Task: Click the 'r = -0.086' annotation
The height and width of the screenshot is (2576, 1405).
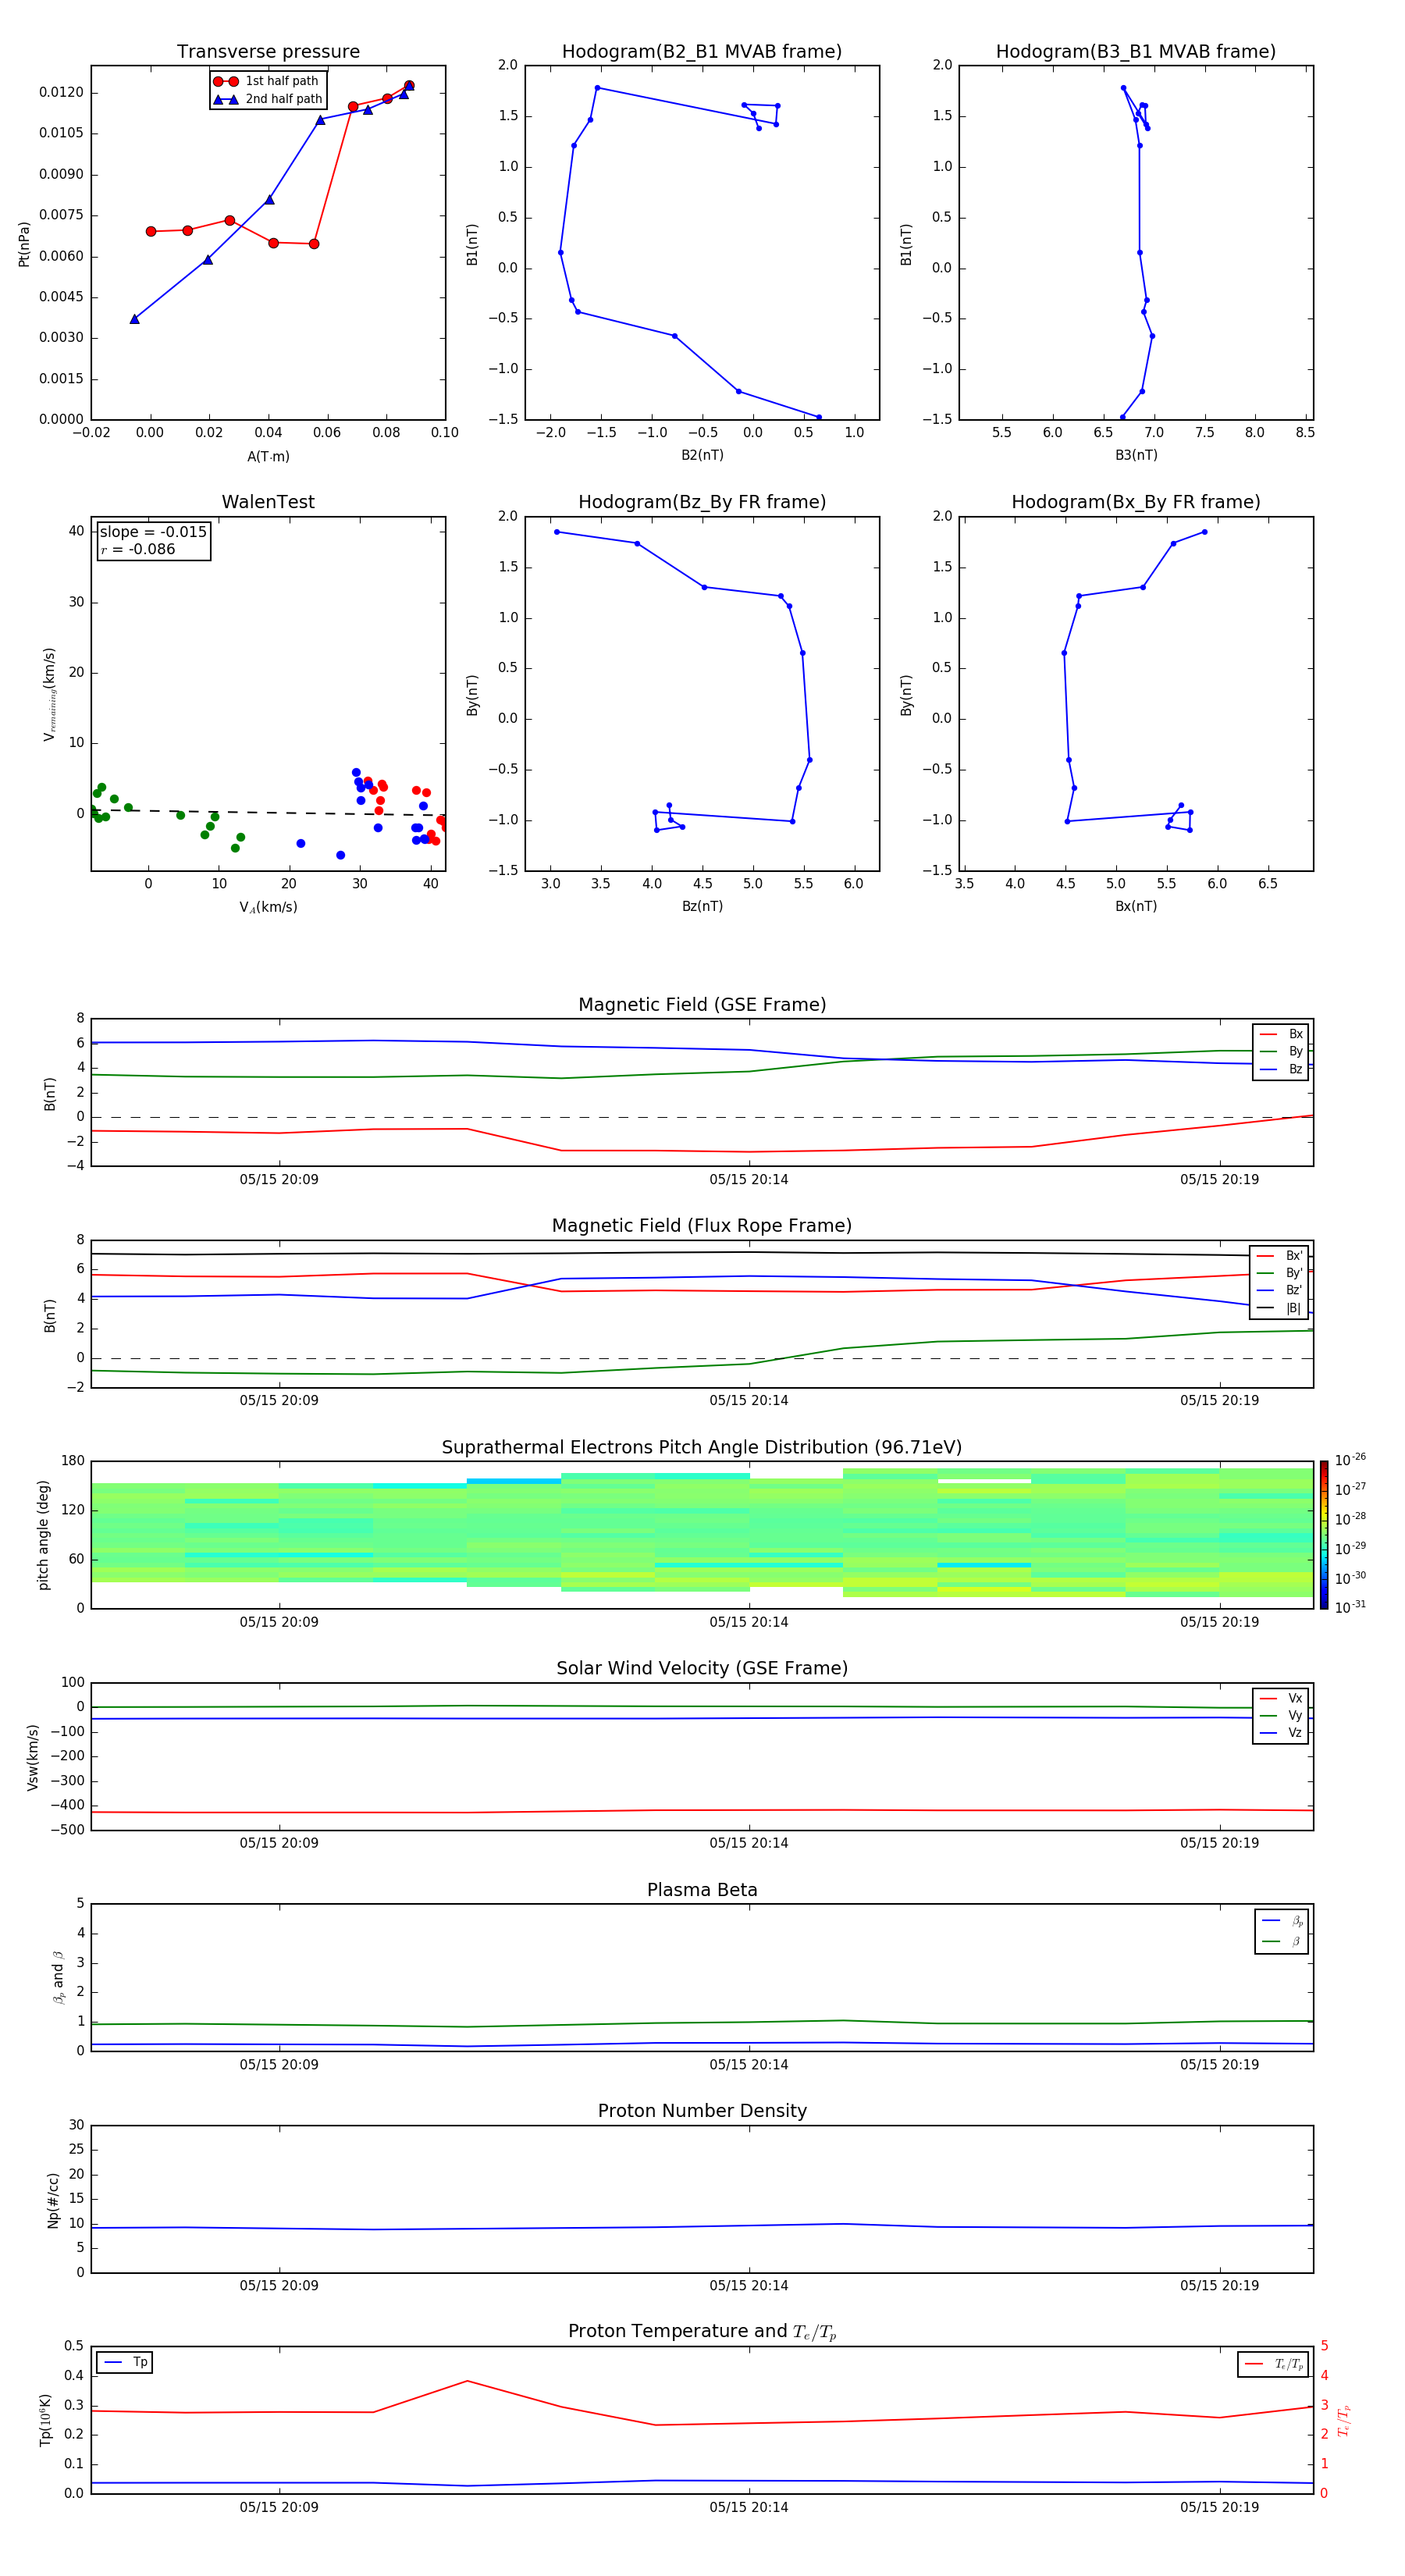Action: (138, 549)
